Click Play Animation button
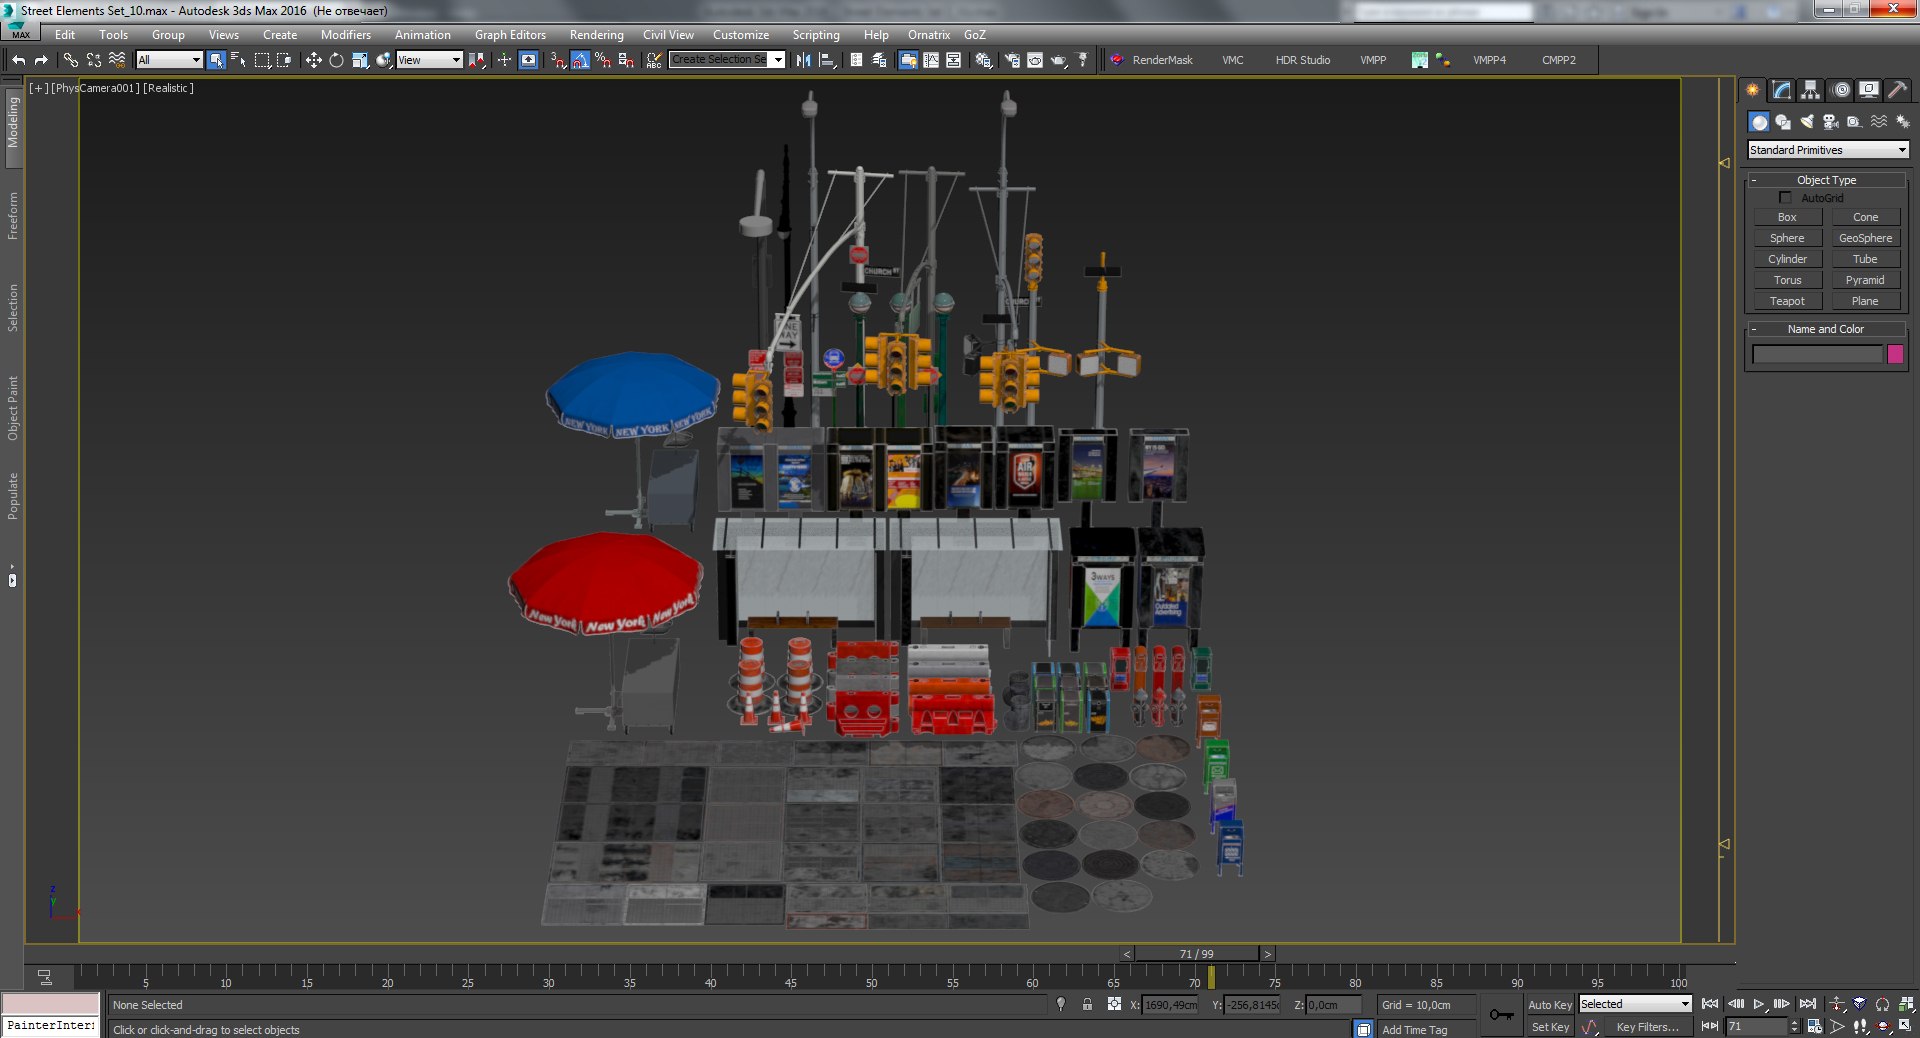 (x=1759, y=1004)
